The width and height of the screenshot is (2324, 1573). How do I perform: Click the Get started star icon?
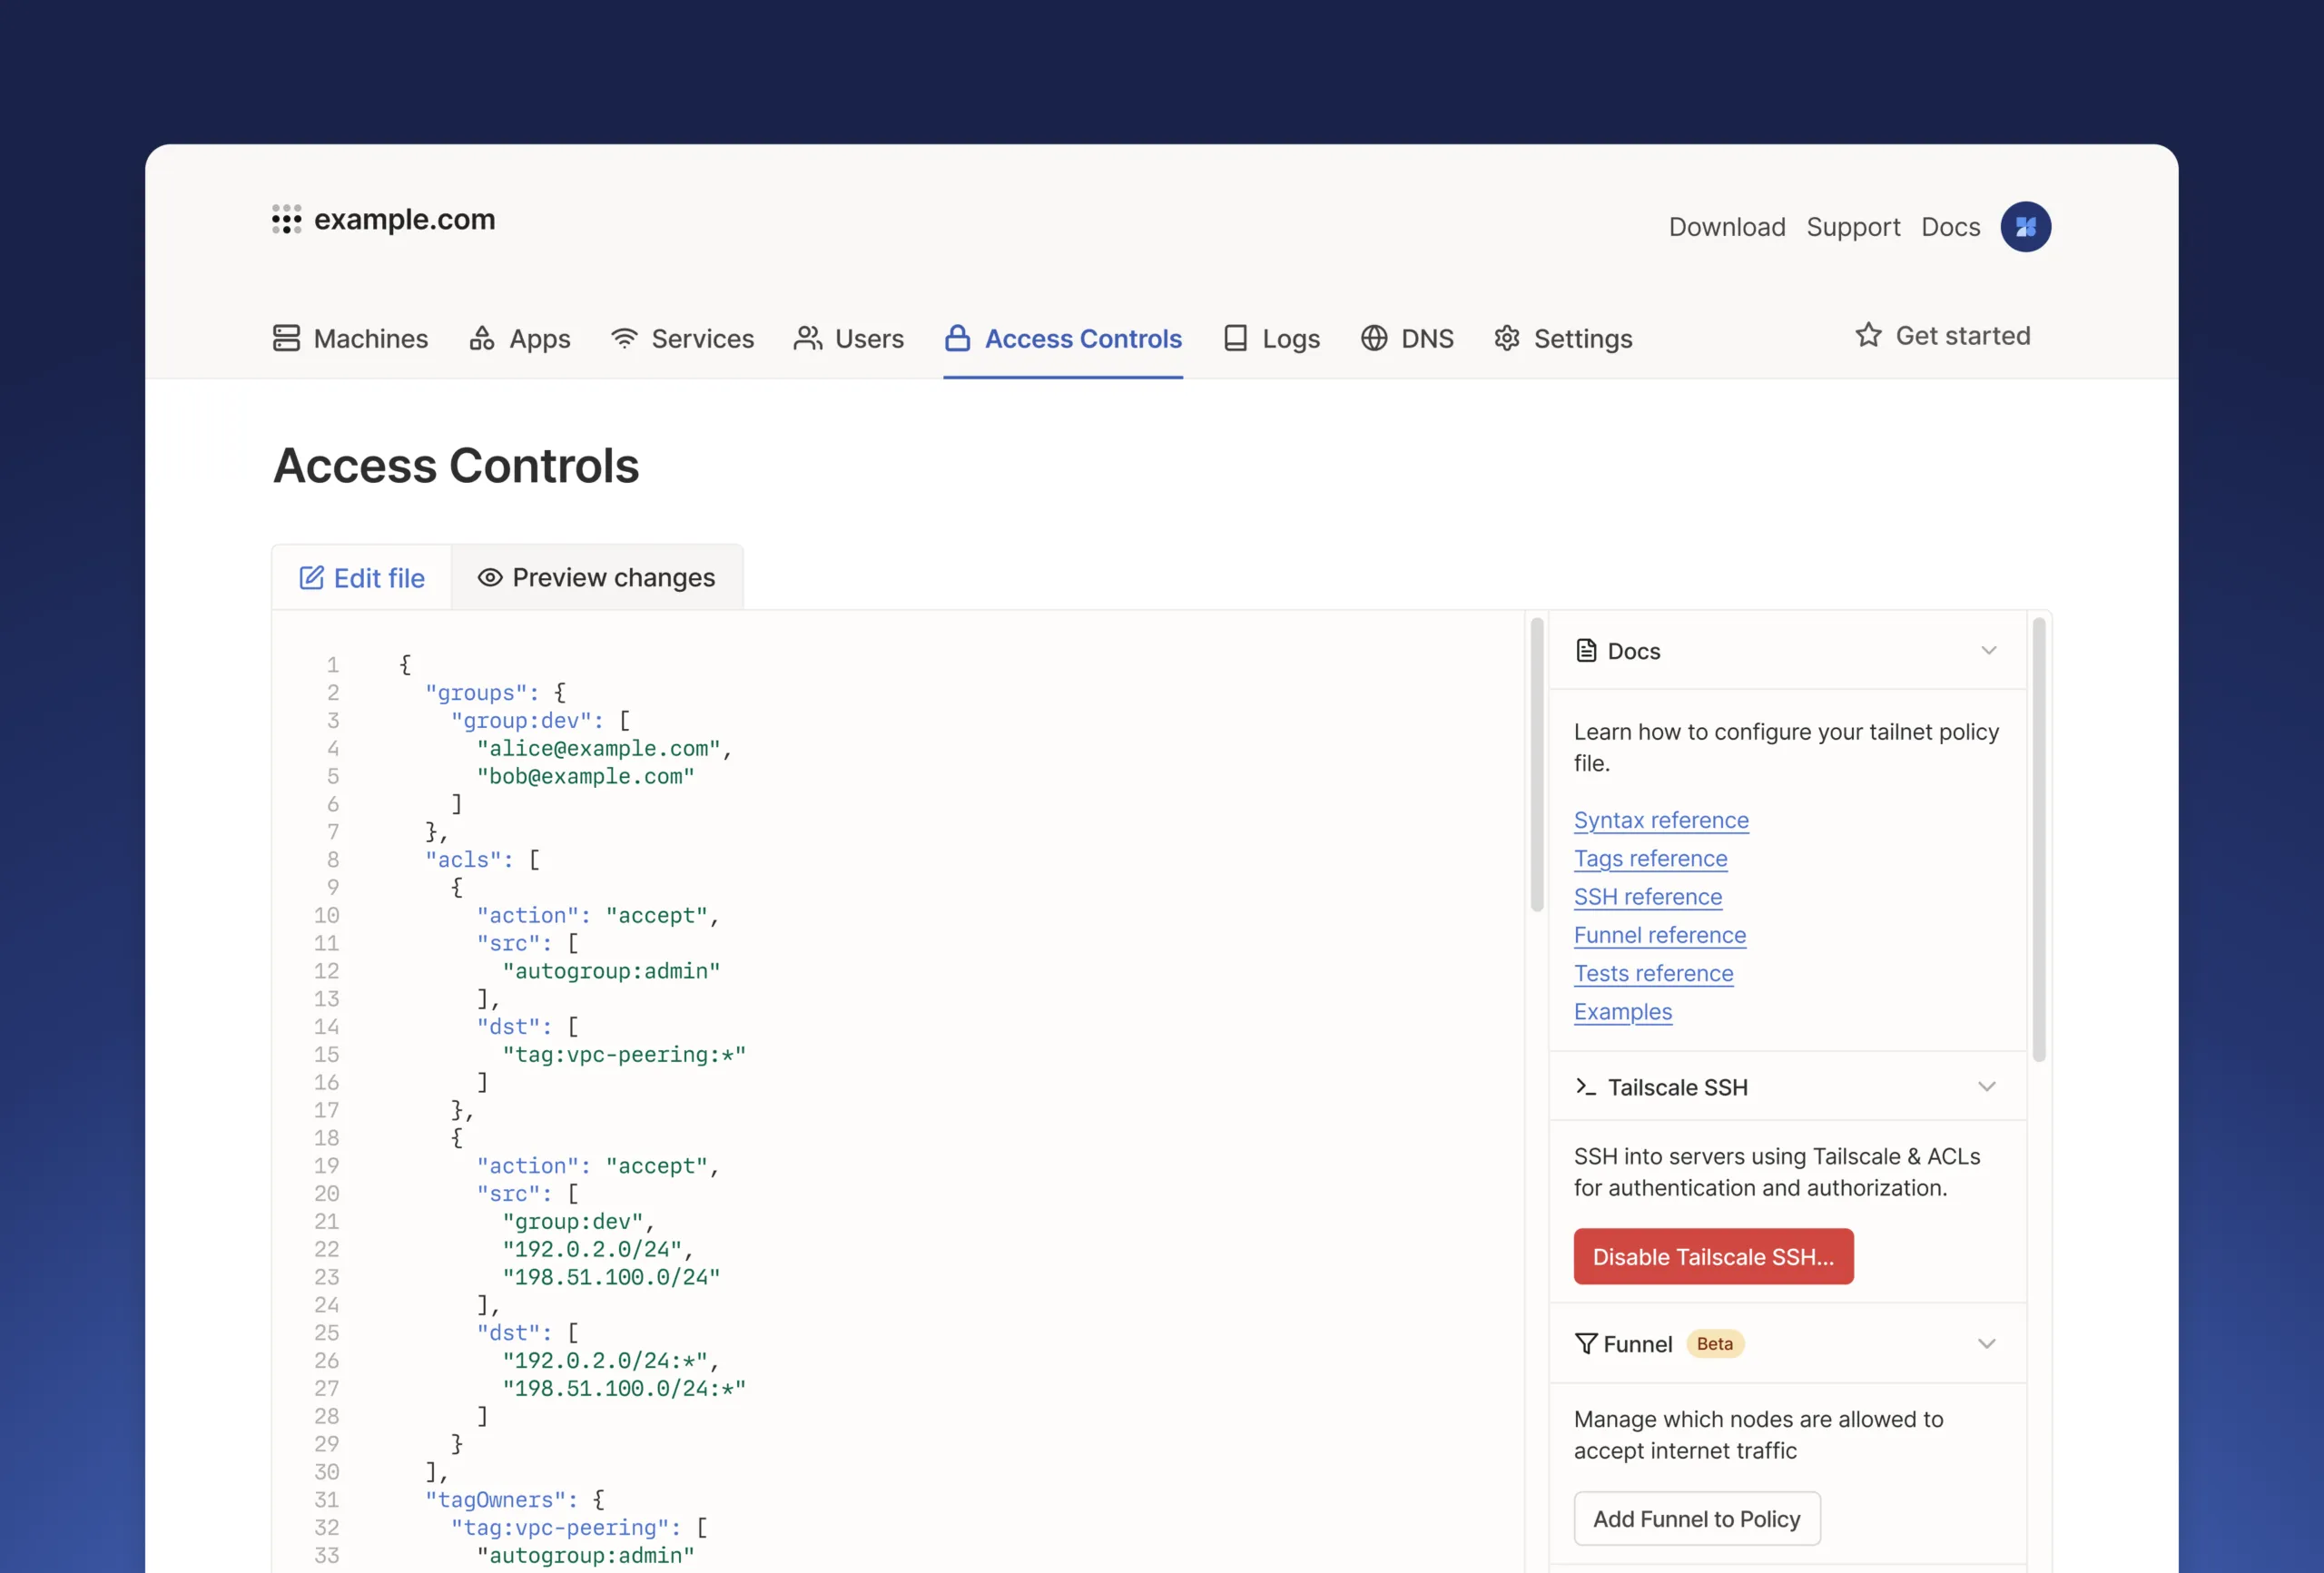pyautogui.click(x=1868, y=335)
